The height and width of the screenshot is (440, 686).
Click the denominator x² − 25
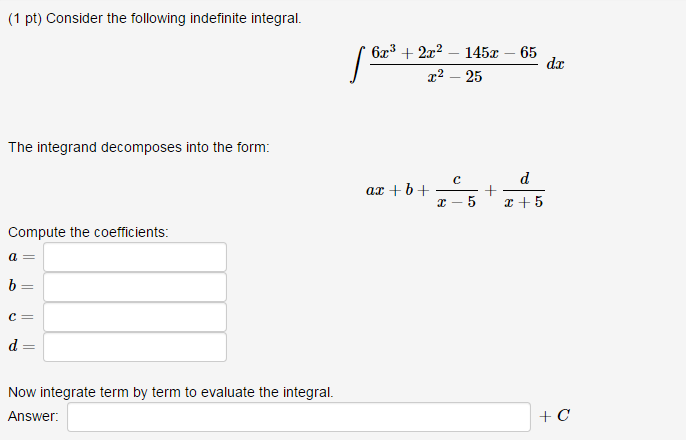[455, 77]
